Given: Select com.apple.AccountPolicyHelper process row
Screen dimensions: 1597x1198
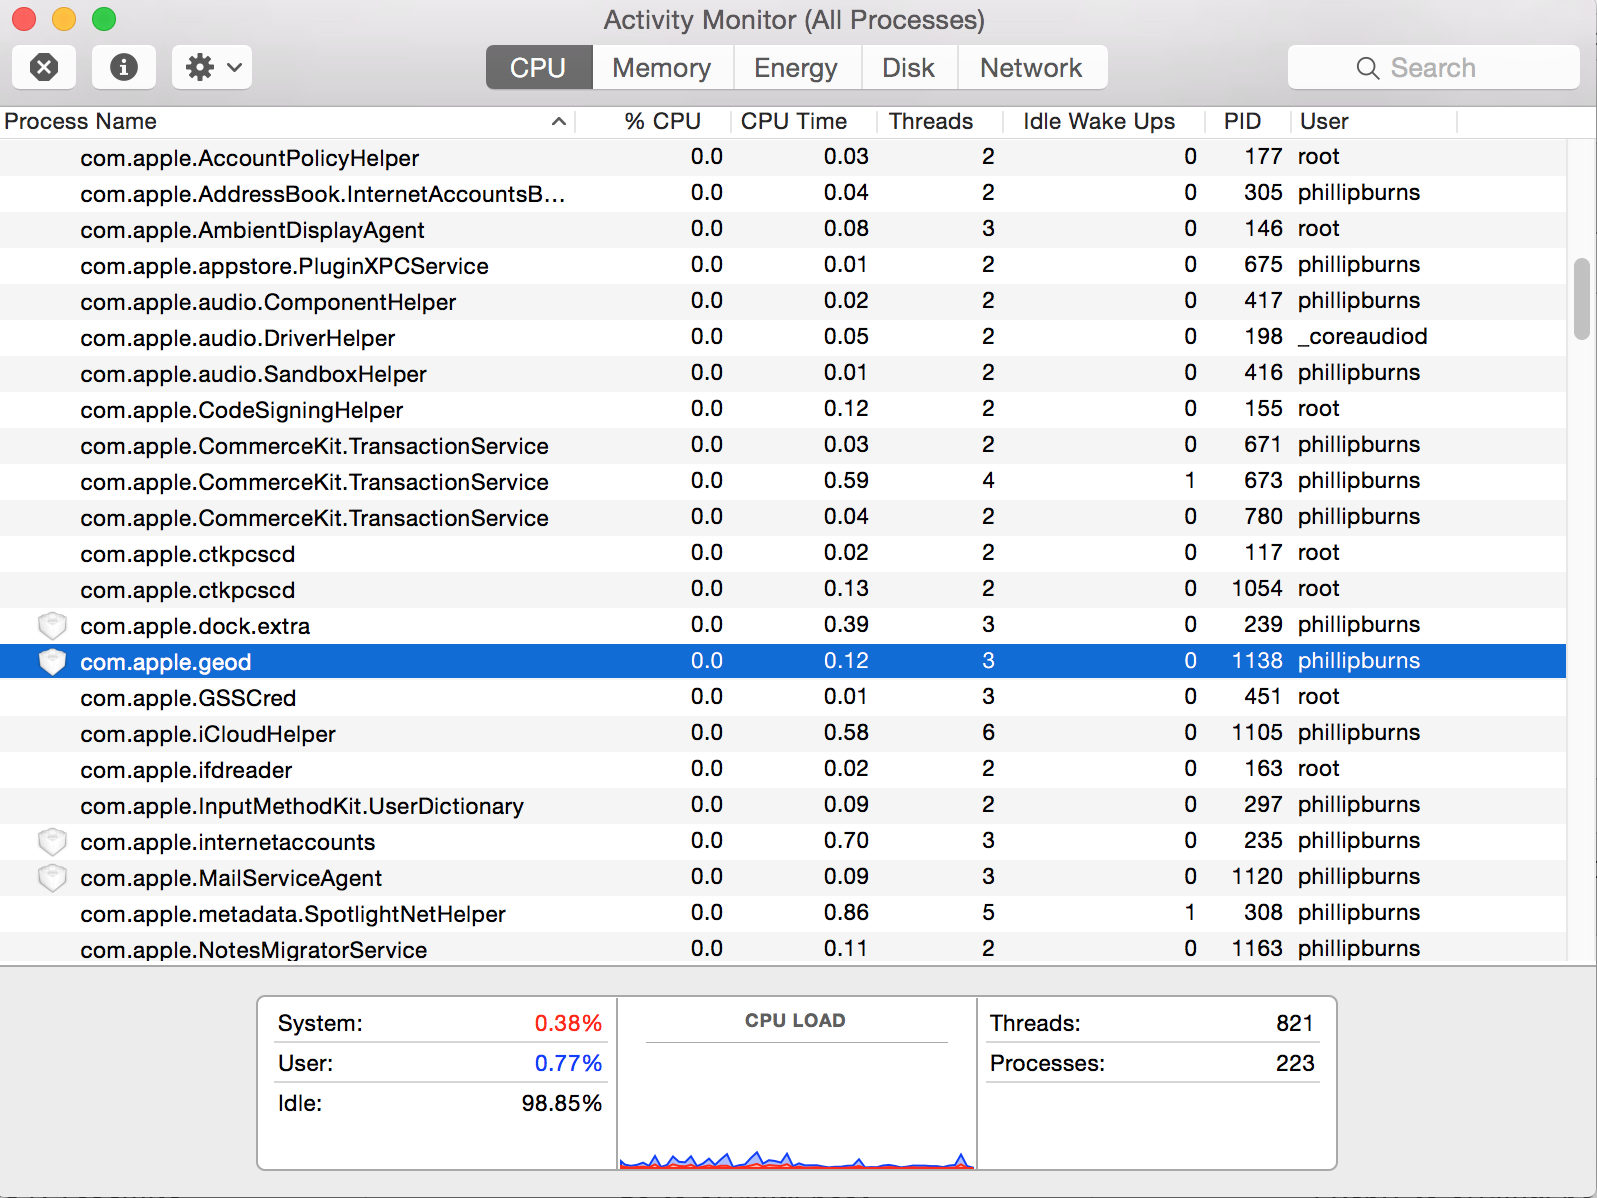Looking at the screenshot, I should tap(783, 158).
